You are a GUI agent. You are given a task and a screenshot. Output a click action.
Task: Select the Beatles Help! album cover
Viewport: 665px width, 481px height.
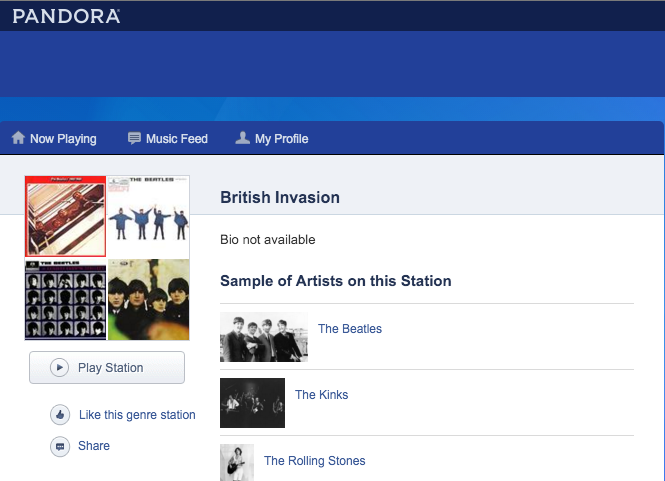click(x=148, y=216)
